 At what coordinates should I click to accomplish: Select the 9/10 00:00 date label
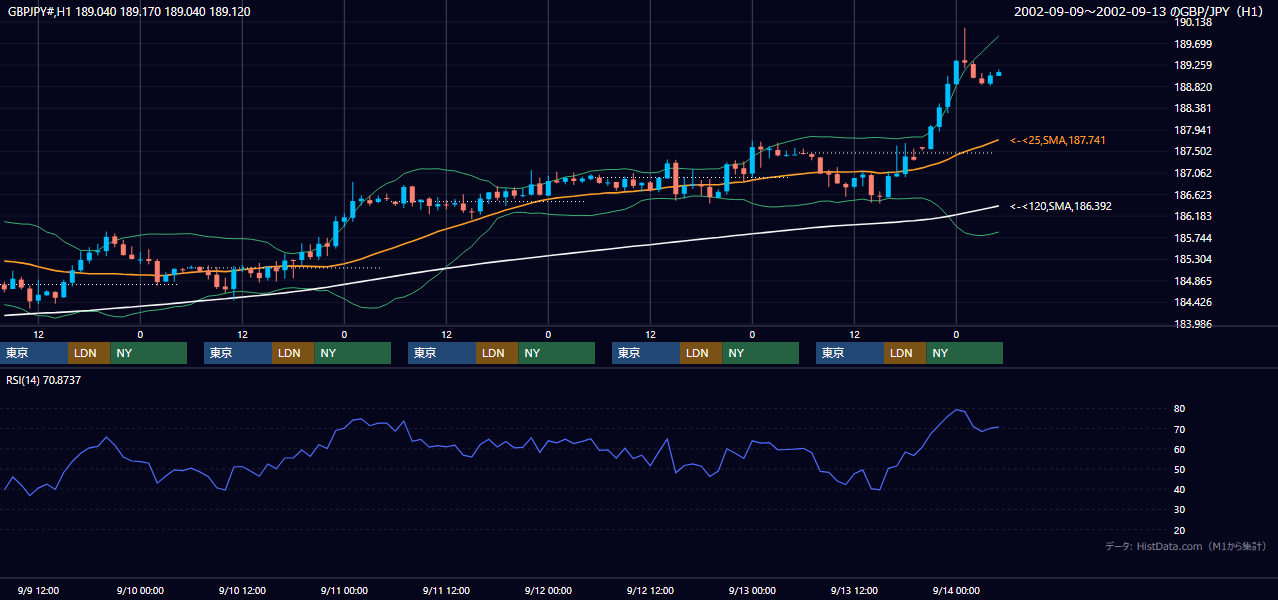pyautogui.click(x=141, y=591)
